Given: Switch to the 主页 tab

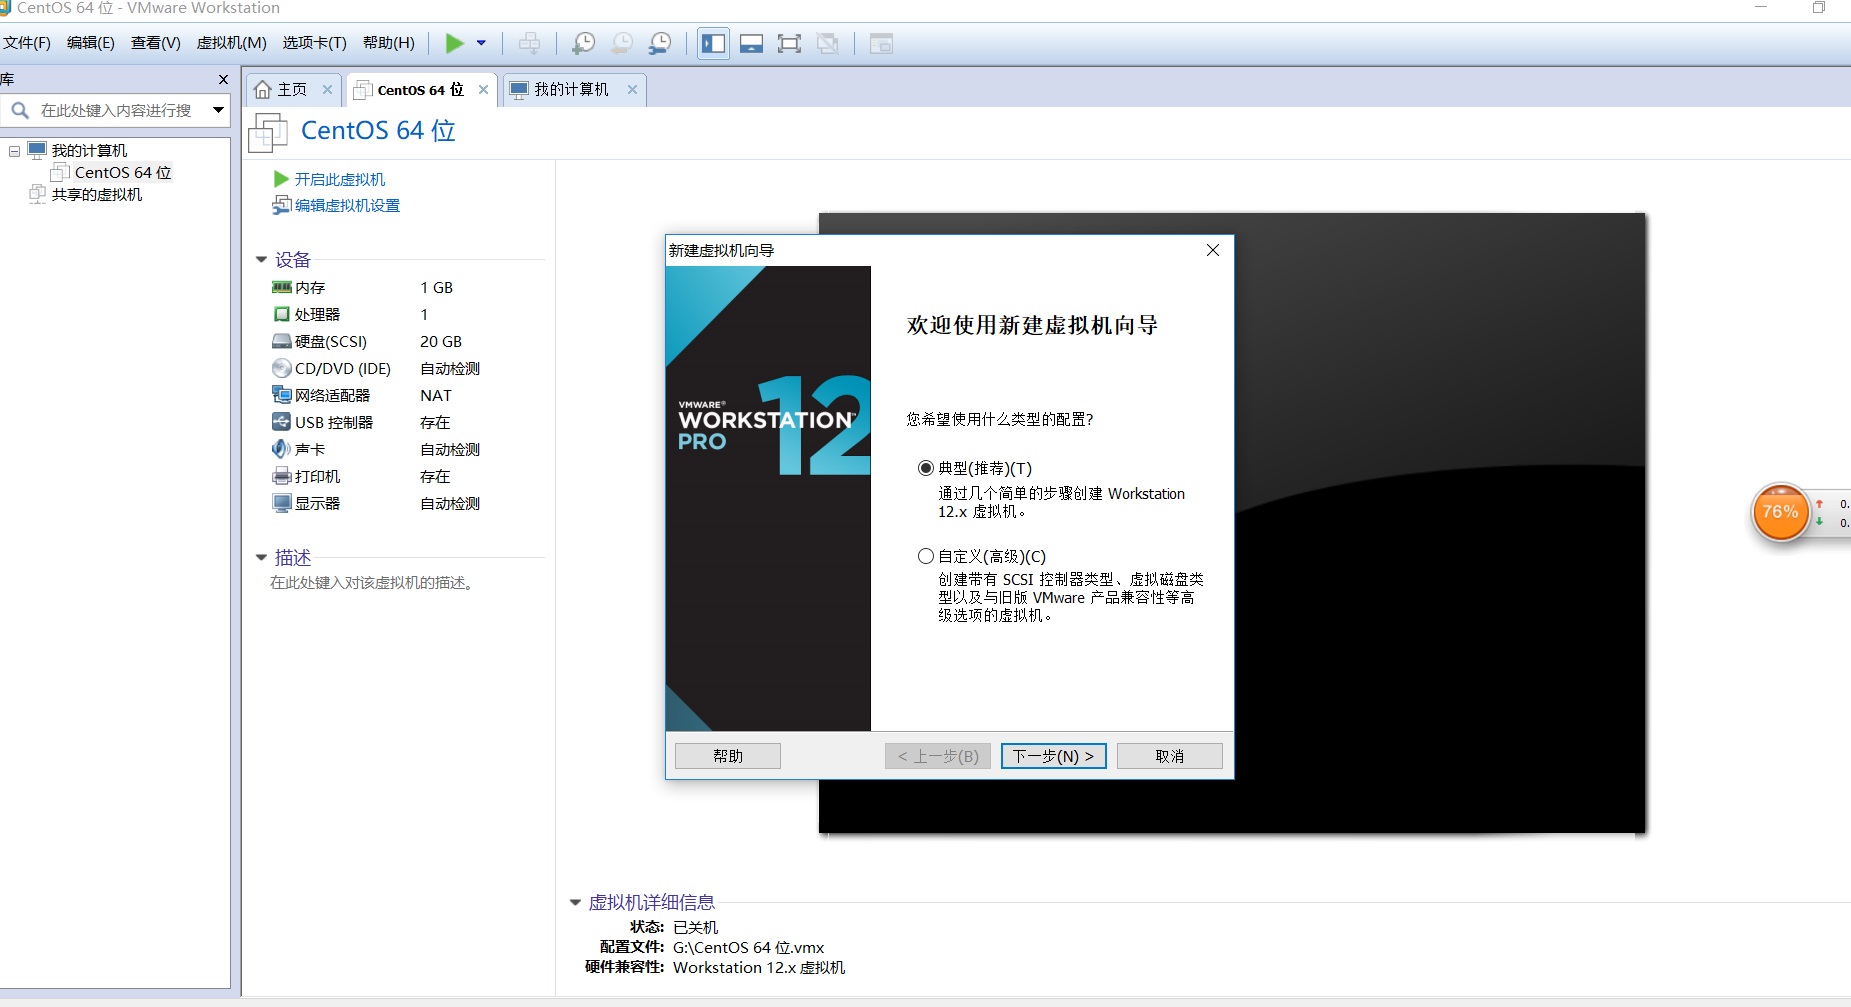Looking at the screenshot, I should coord(292,89).
